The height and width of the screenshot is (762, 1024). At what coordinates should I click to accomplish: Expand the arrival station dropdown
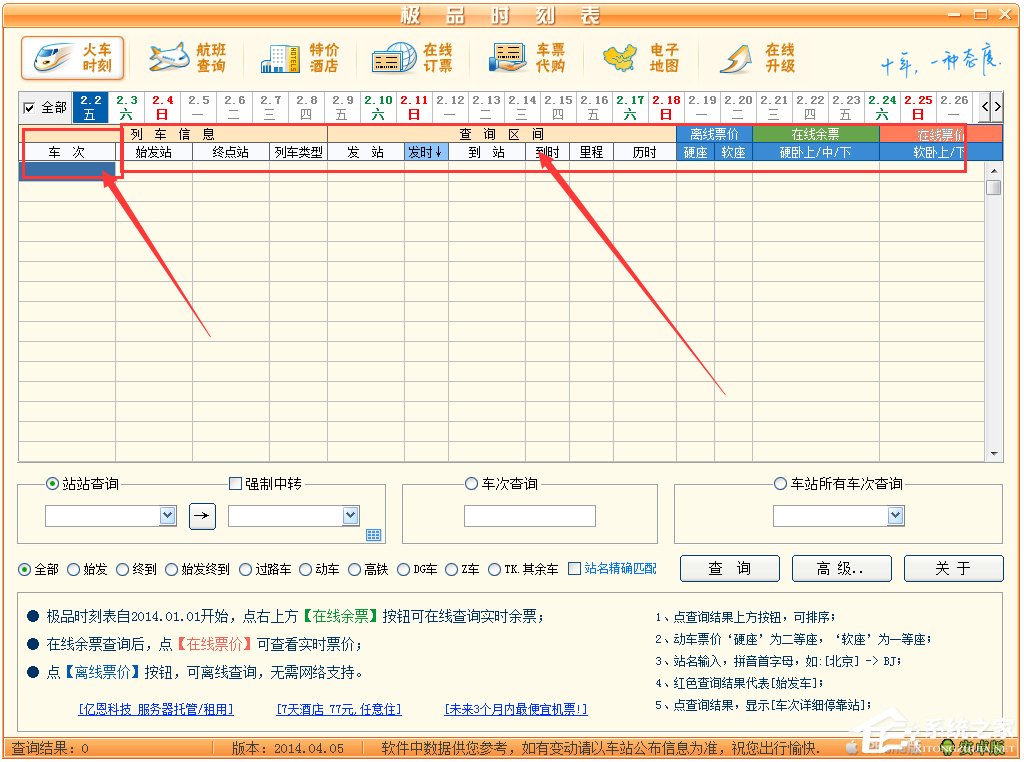(x=351, y=516)
